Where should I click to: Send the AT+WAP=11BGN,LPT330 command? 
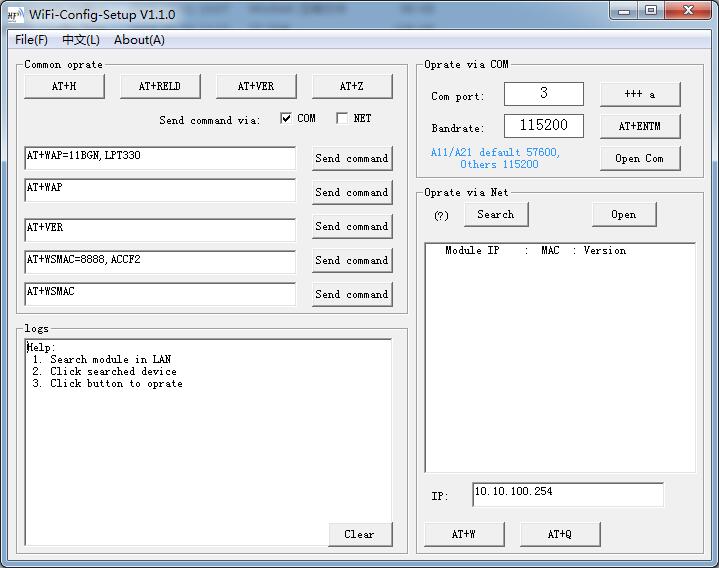[351, 159]
